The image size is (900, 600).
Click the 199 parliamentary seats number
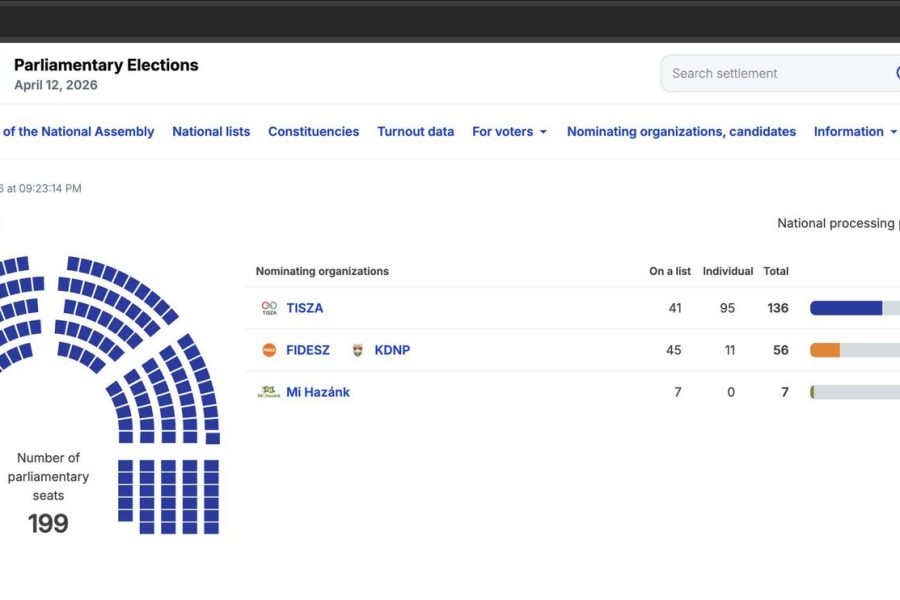coord(48,524)
